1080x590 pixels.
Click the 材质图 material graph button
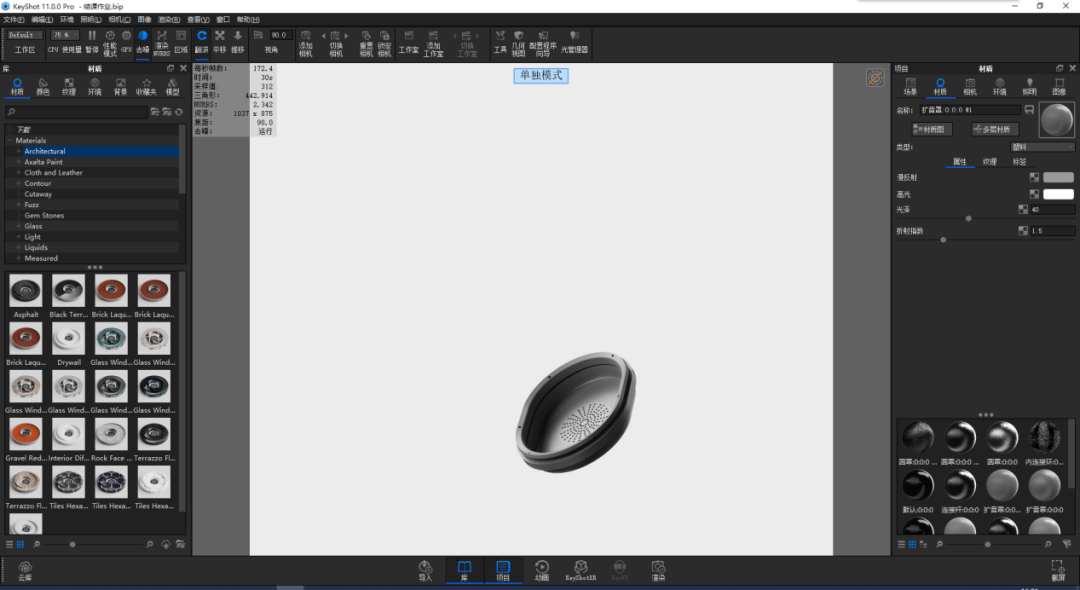tap(932, 129)
